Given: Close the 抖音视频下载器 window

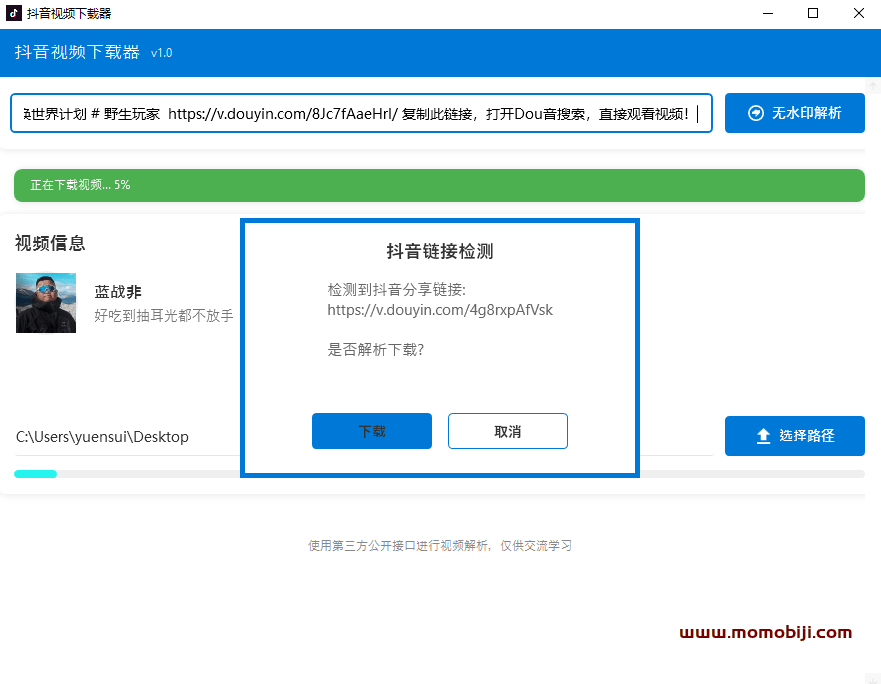Looking at the screenshot, I should tap(859, 13).
